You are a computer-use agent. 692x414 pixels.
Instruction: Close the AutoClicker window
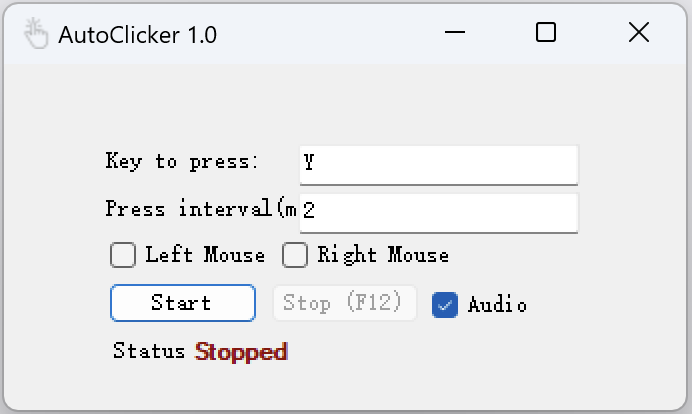click(x=639, y=33)
